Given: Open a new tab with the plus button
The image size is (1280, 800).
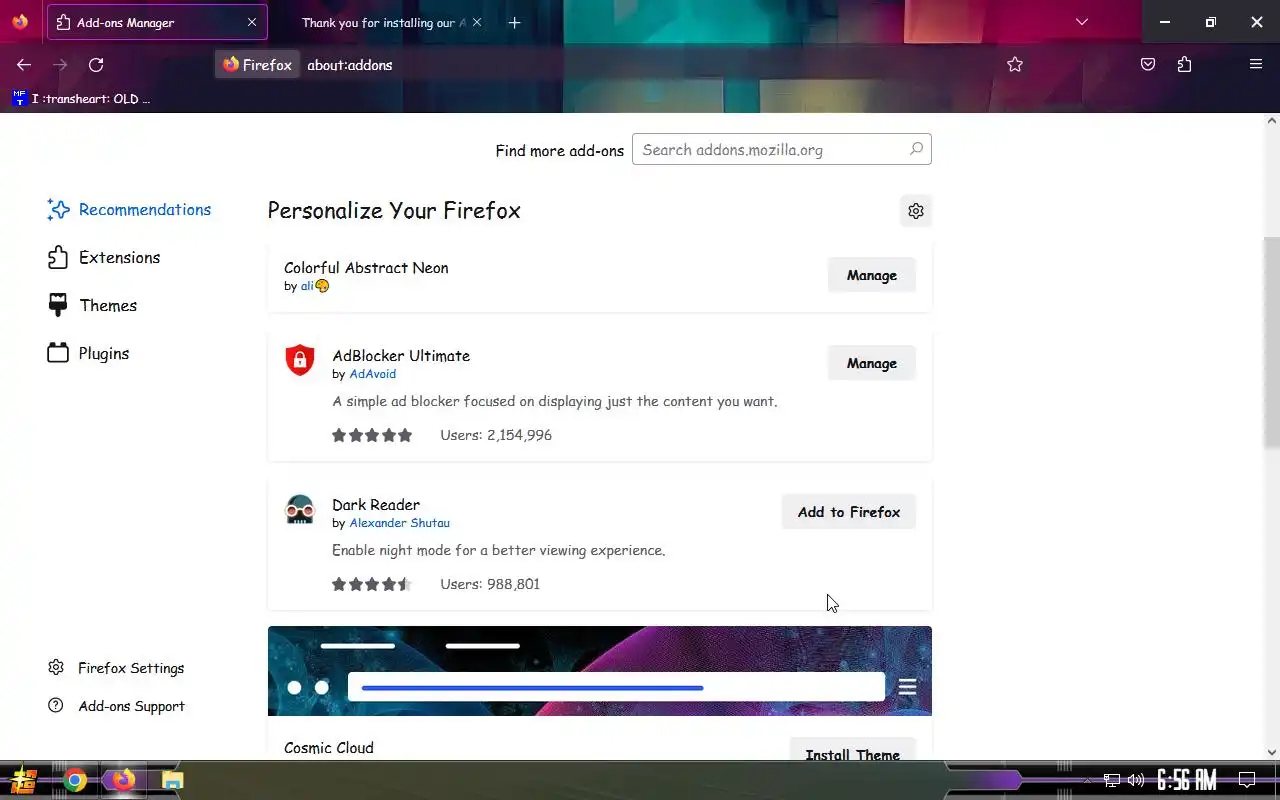Looking at the screenshot, I should point(514,22).
